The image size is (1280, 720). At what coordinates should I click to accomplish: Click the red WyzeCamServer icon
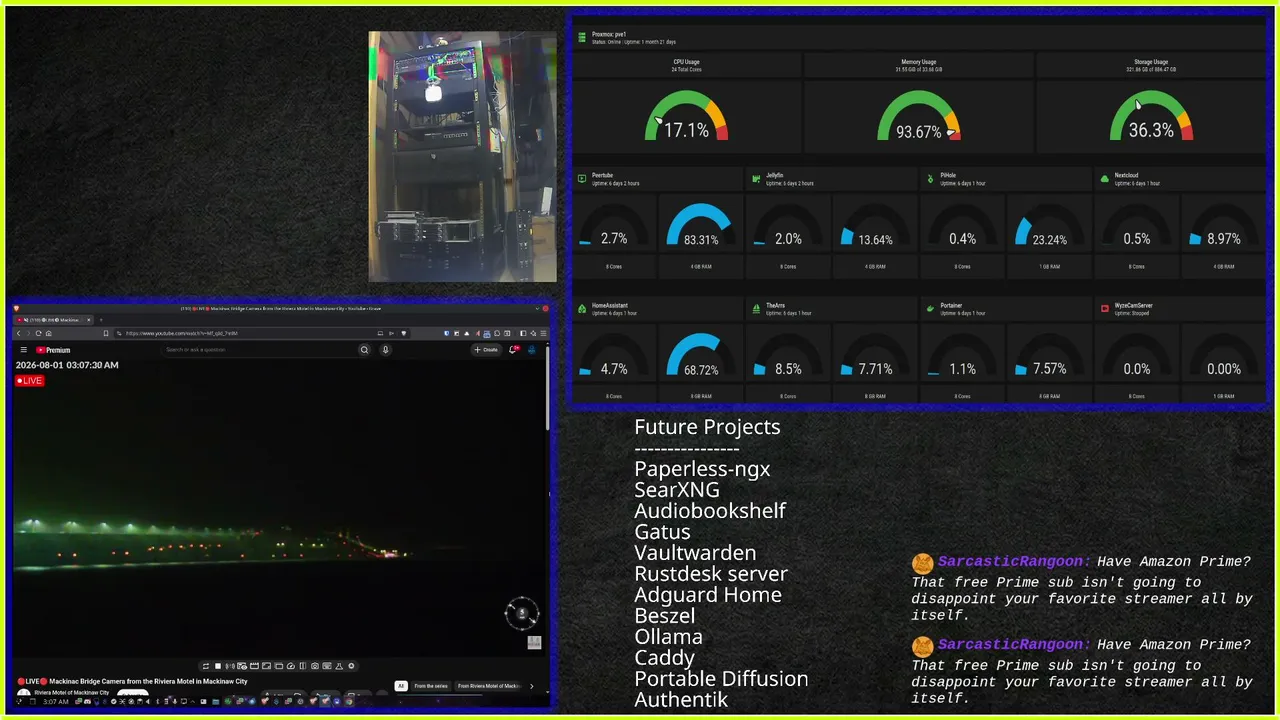pos(1104,309)
